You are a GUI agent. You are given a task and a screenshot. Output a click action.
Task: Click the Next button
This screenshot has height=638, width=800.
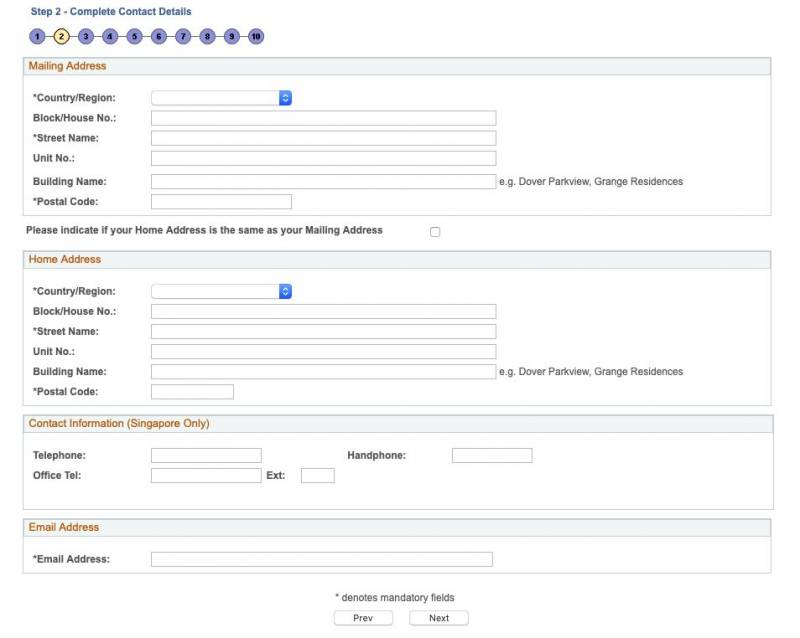pyautogui.click(x=438, y=618)
